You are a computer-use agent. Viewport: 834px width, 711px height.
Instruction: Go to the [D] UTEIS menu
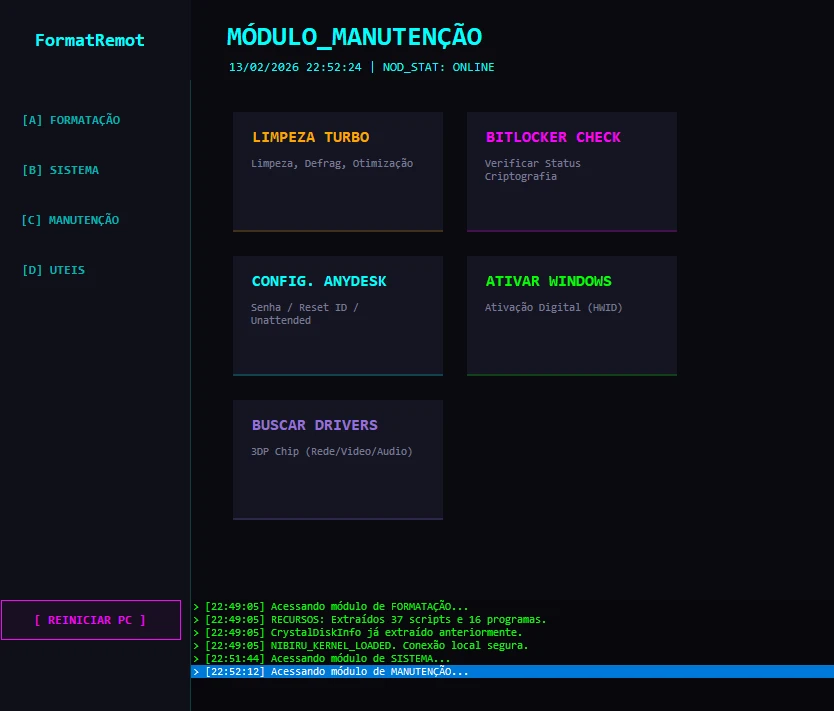53,270
